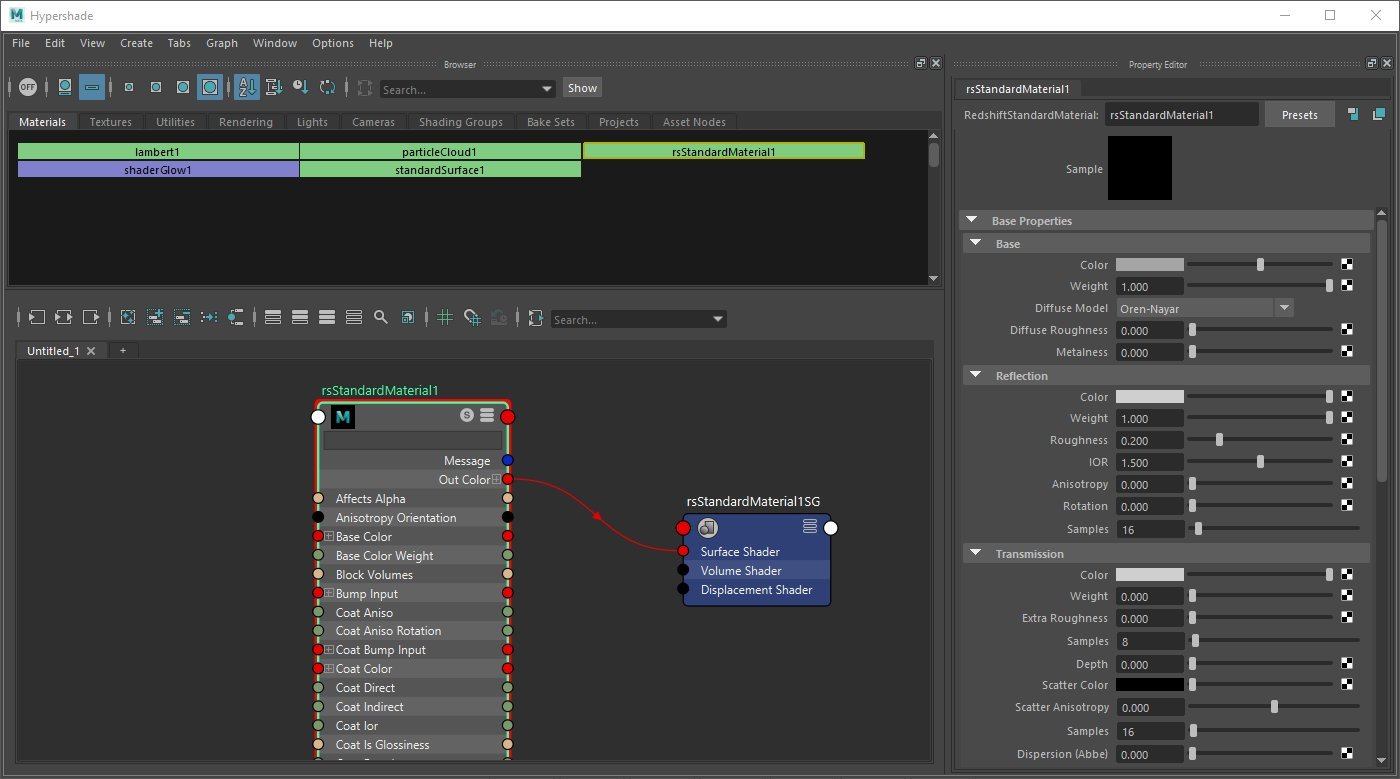
Task: Select the lambert1 material
Action: pyautogui.click(x=158, y=152)
